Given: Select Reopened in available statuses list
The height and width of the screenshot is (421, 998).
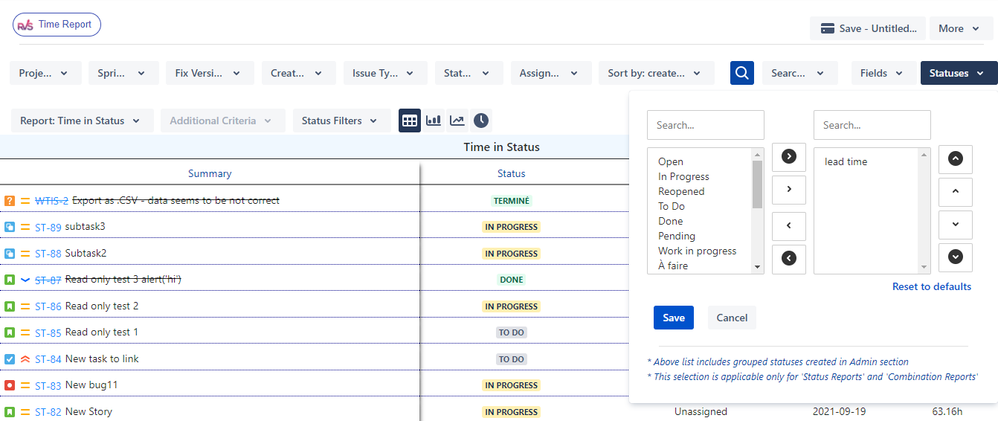Looking at the screenshot, I should coord(681,191).
